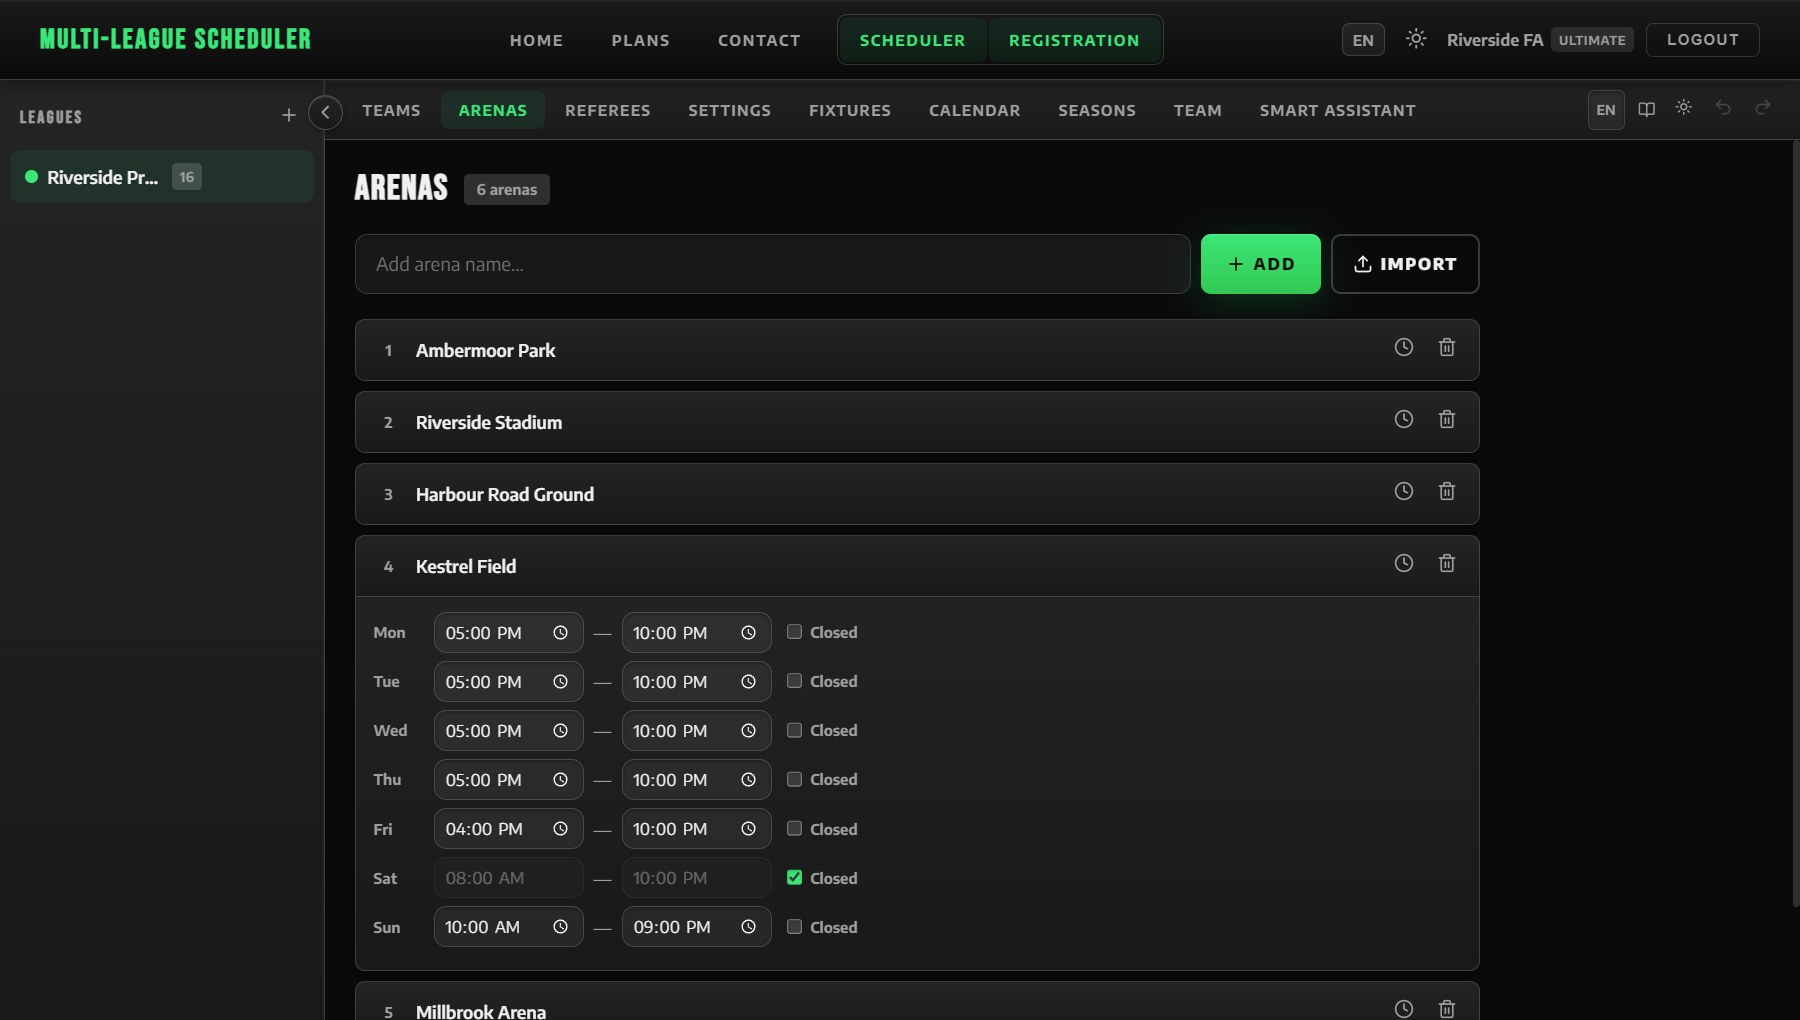This screenshot has width=1800, height=1020.
Task: Check Closed for Thursday
Action: click(794, 779)
